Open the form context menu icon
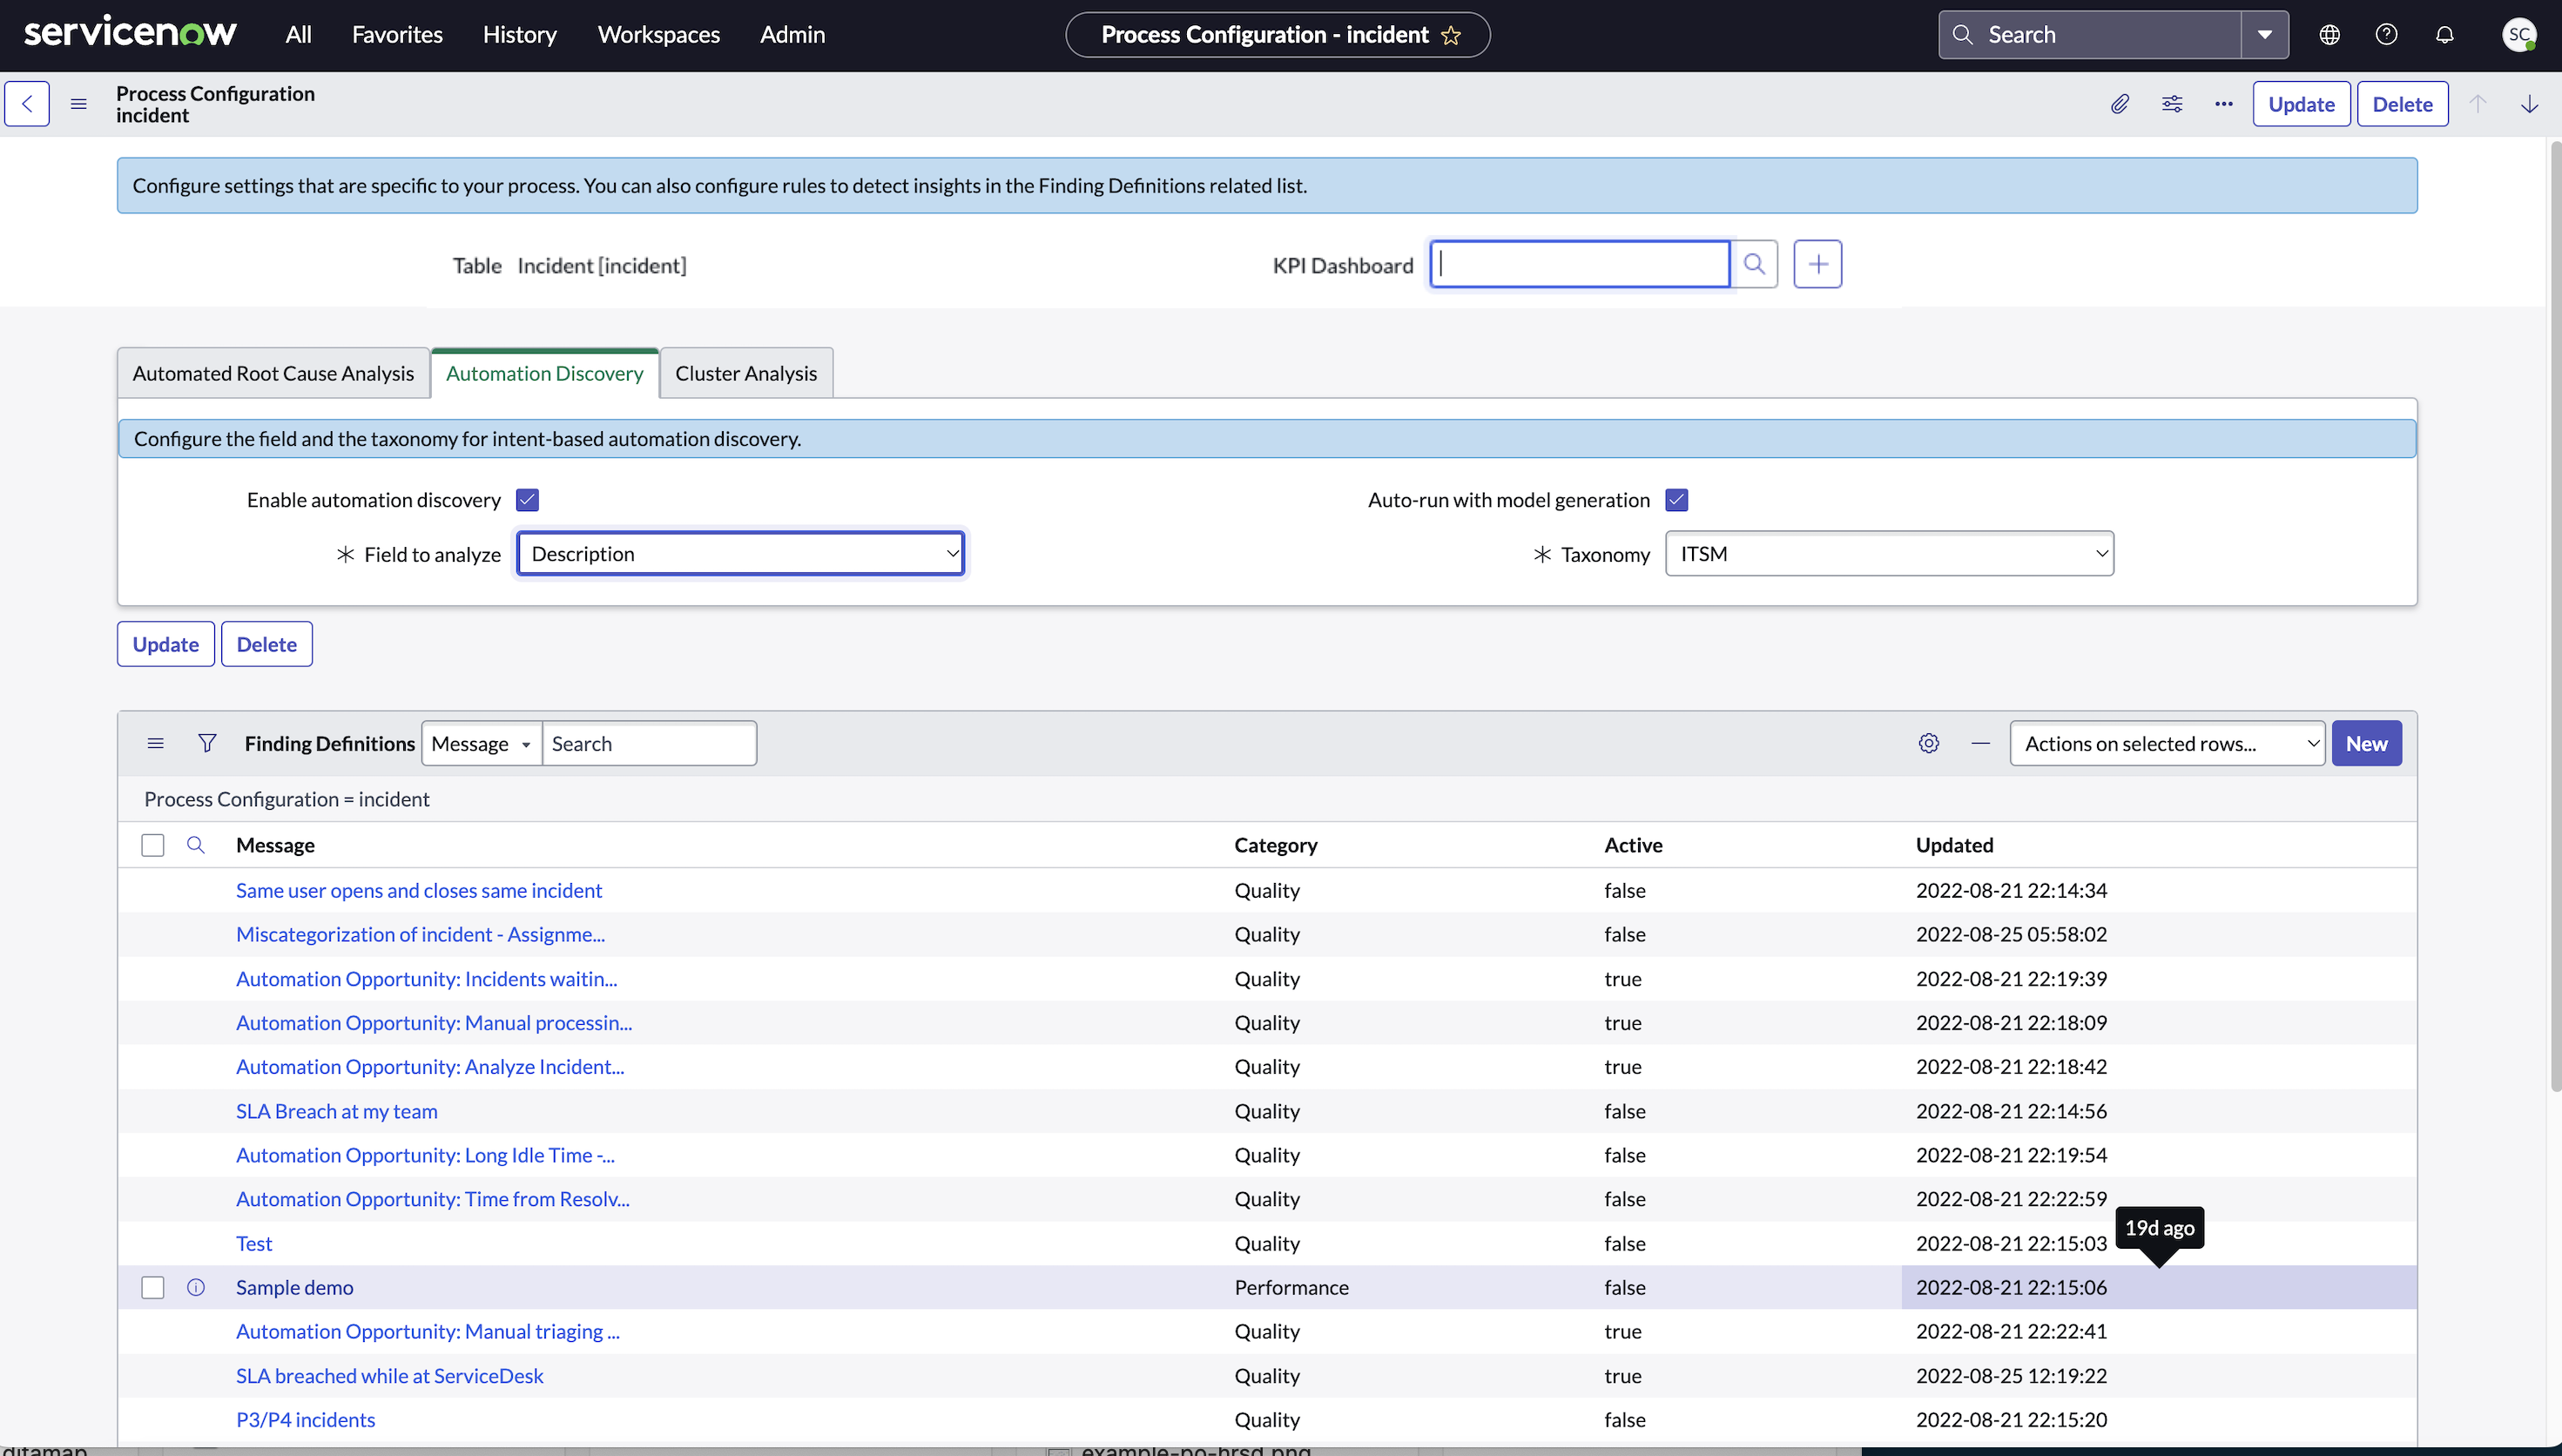This screenshot has width=2562, height=1456. (79, 104)
